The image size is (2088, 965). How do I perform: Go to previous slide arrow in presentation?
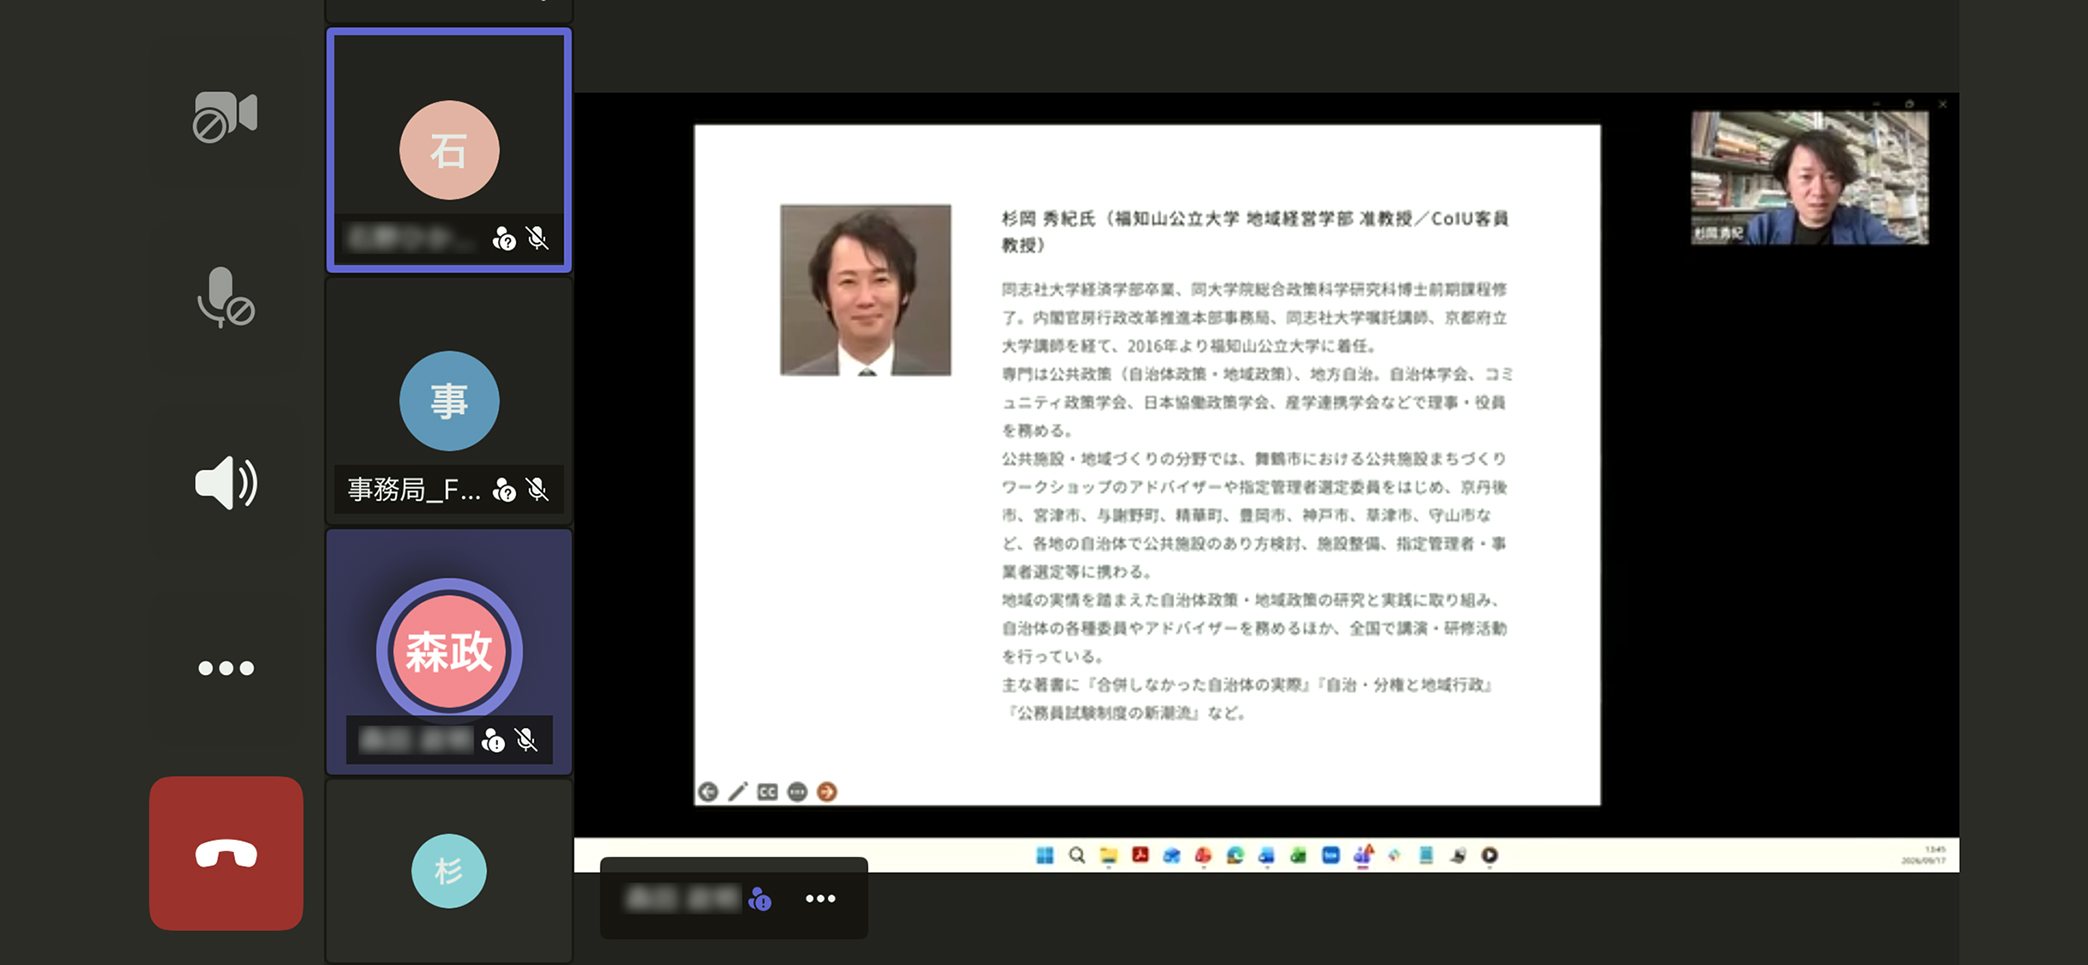pyautogui.click(x=708, y=792)
